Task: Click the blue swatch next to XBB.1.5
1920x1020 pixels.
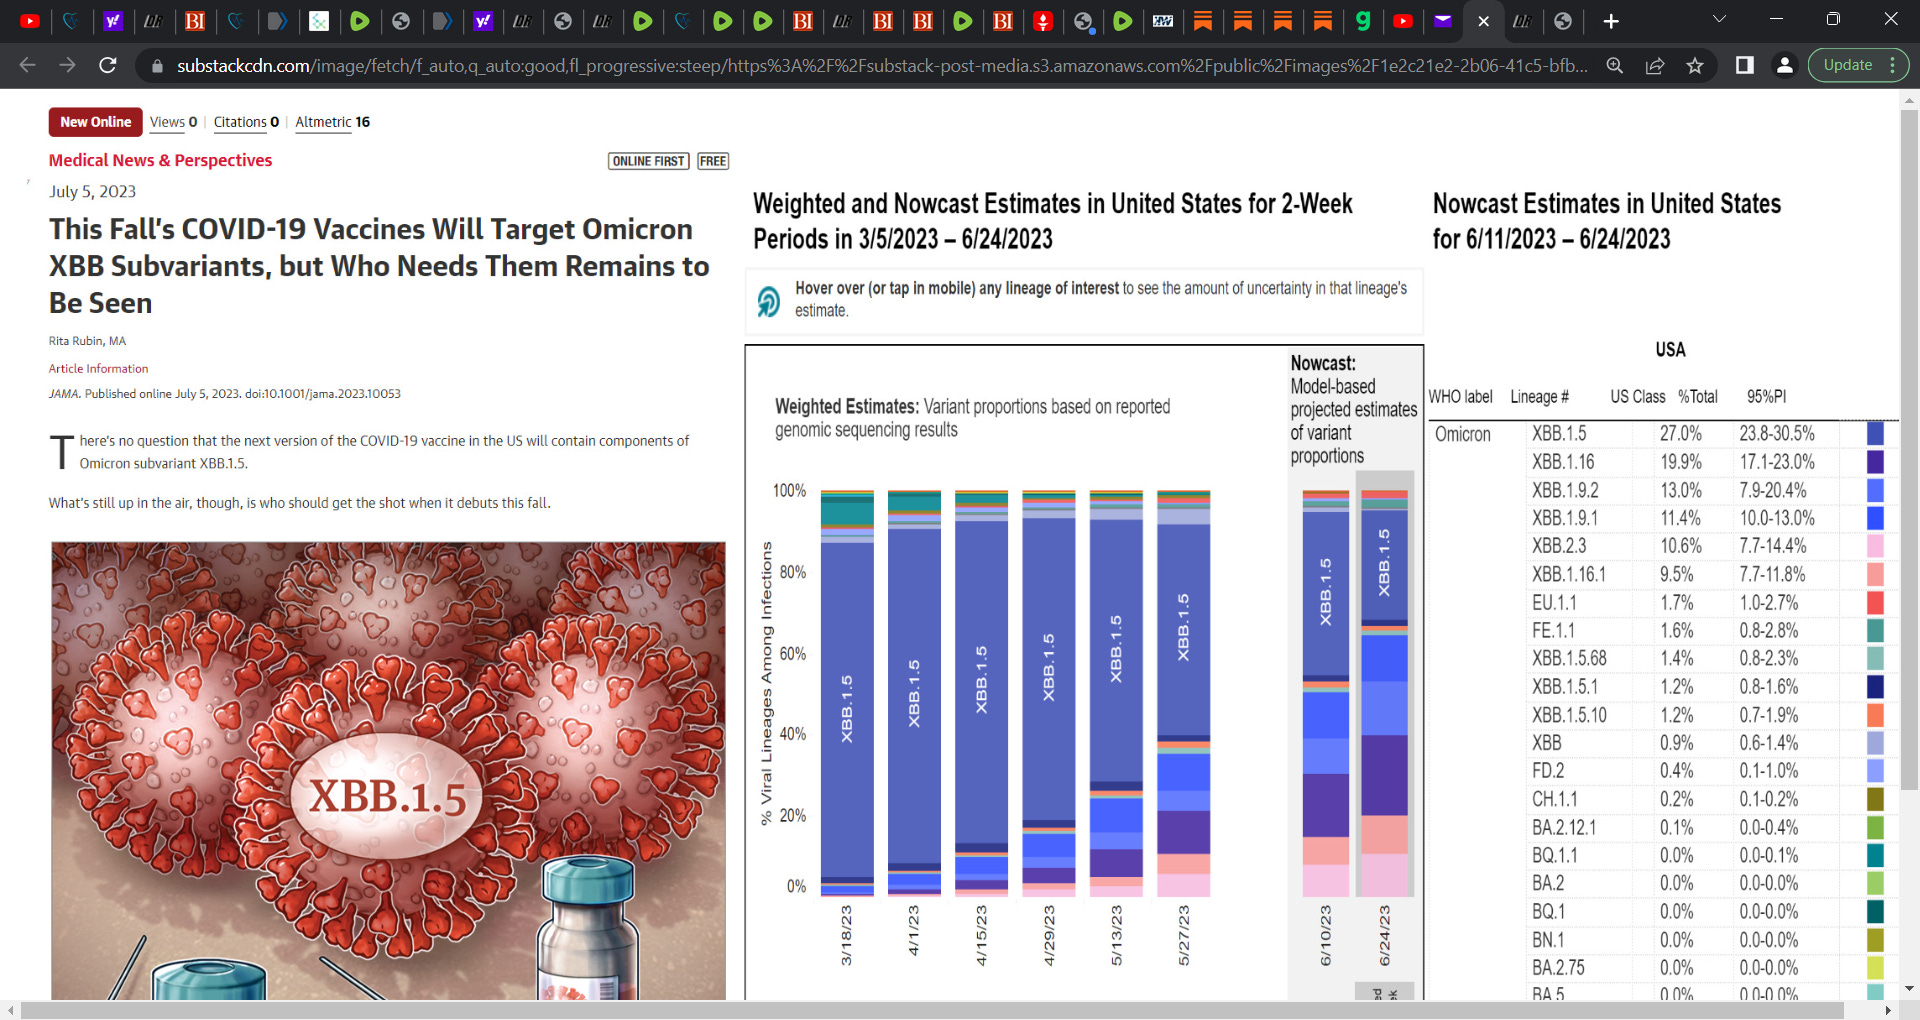Action: tap(1875, 434)
